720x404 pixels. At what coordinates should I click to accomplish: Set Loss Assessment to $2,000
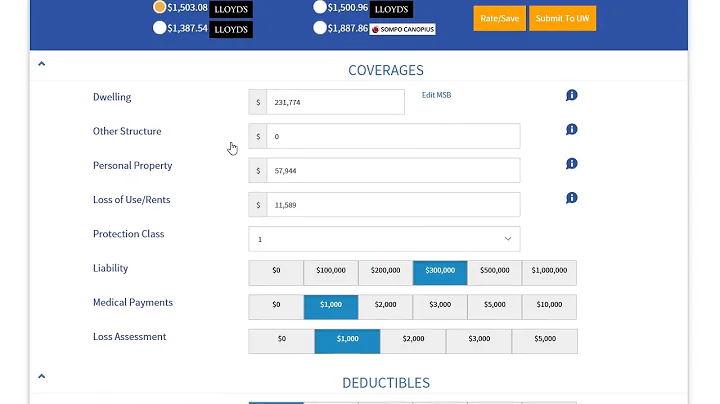413,341
